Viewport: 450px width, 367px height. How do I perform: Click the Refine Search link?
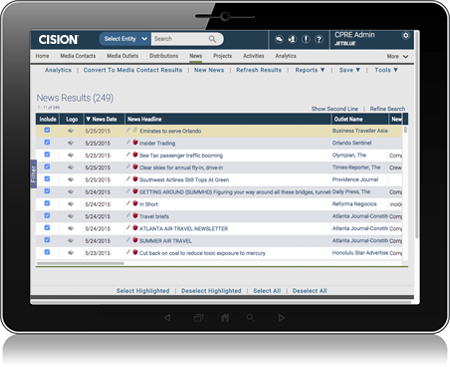tap(387, 109)
